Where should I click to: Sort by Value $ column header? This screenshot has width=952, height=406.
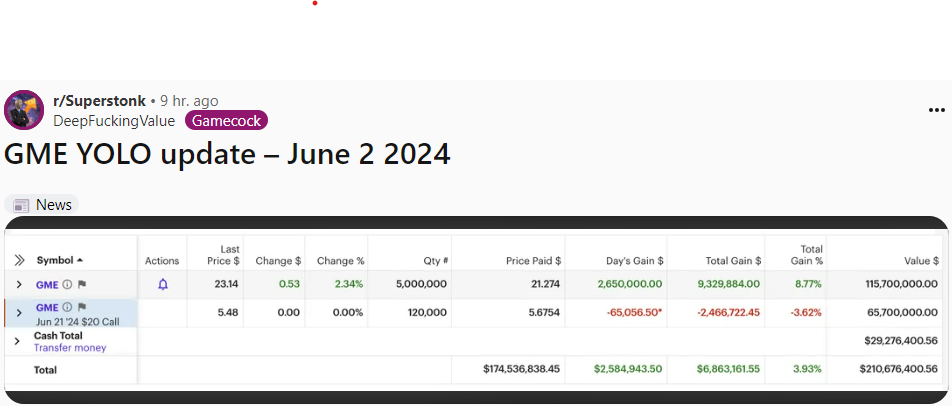pos(922,260)
